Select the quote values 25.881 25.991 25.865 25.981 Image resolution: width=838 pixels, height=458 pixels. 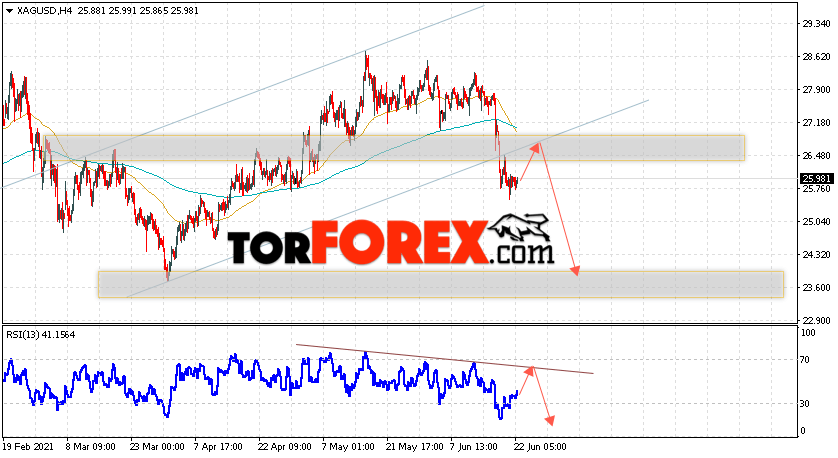click(x=138, y=11)
